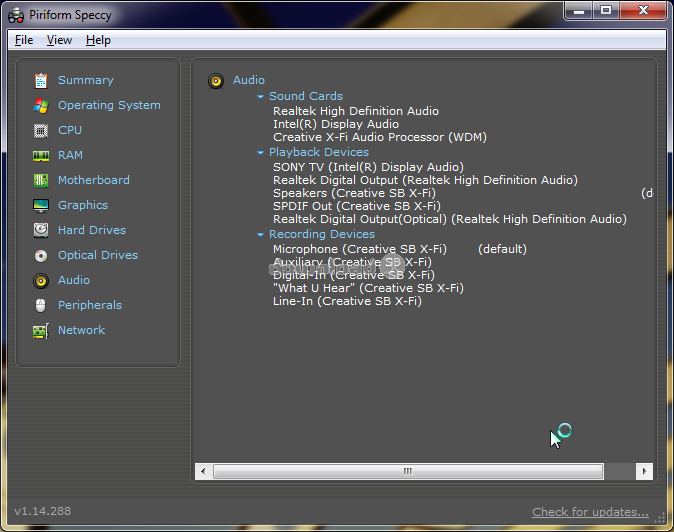Open the View menu
This screenshot has height=532, width=674.
[x=59, y=40]
